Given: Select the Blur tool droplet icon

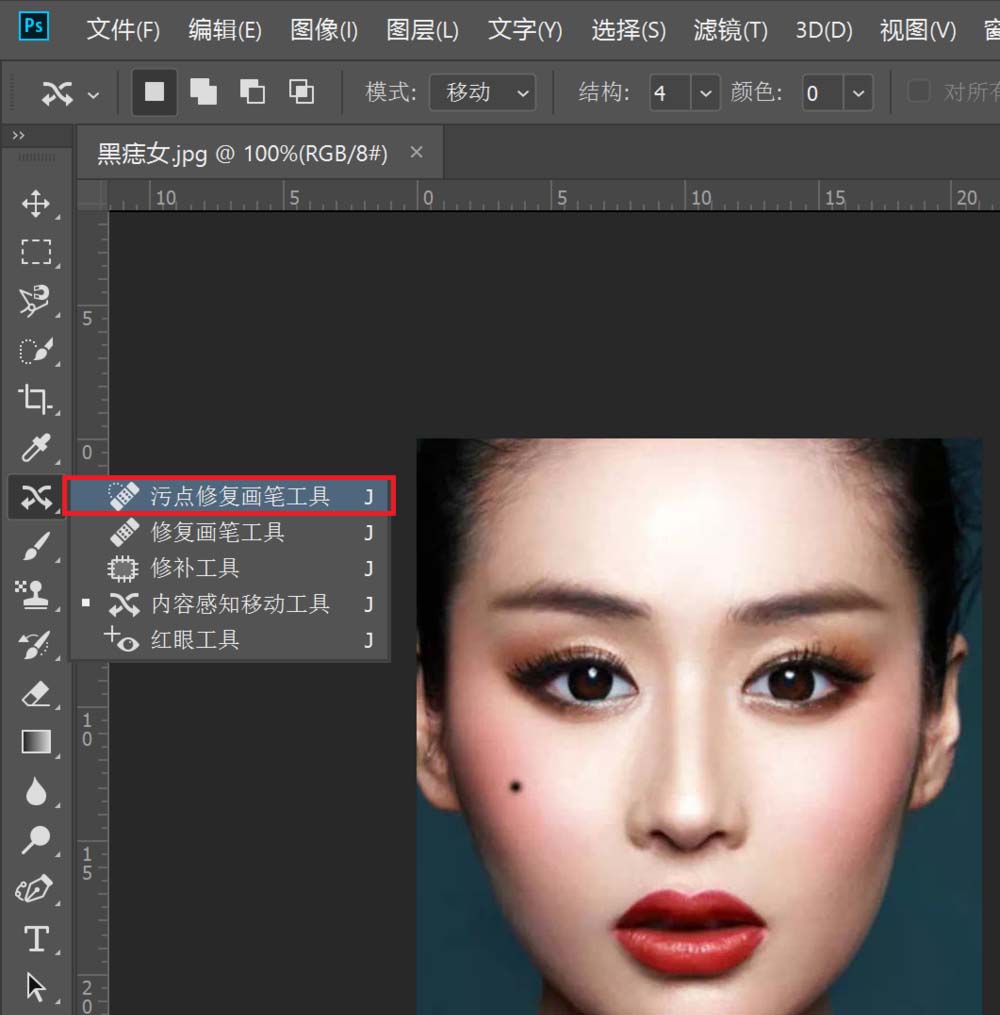Looking at the screenshot, I should [36, 792].
